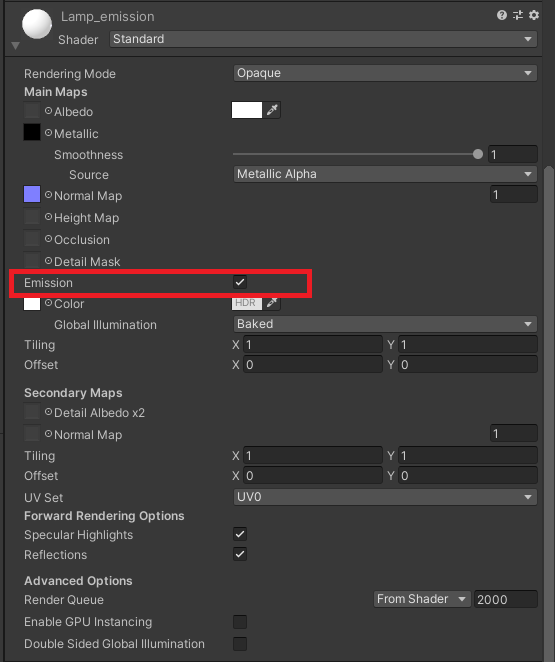Image resolution: width=555 pixels, height=662 pixels.
Task: Open the material help reference icon
Action: tap(501, 16)
